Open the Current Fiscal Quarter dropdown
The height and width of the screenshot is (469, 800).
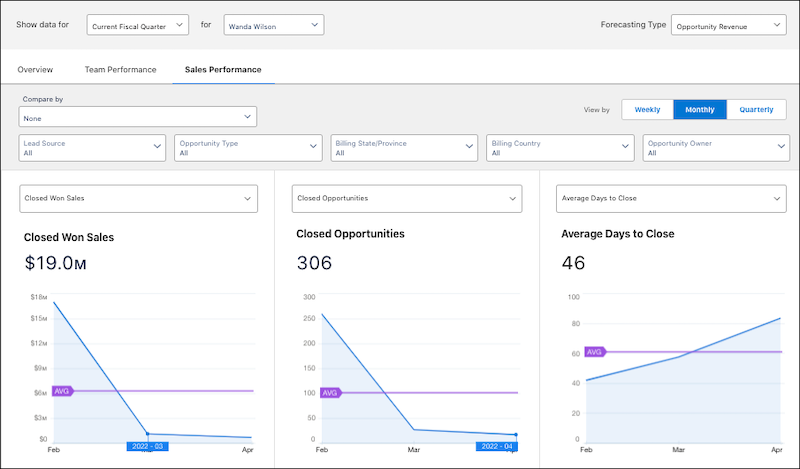(x=138, y=25)
